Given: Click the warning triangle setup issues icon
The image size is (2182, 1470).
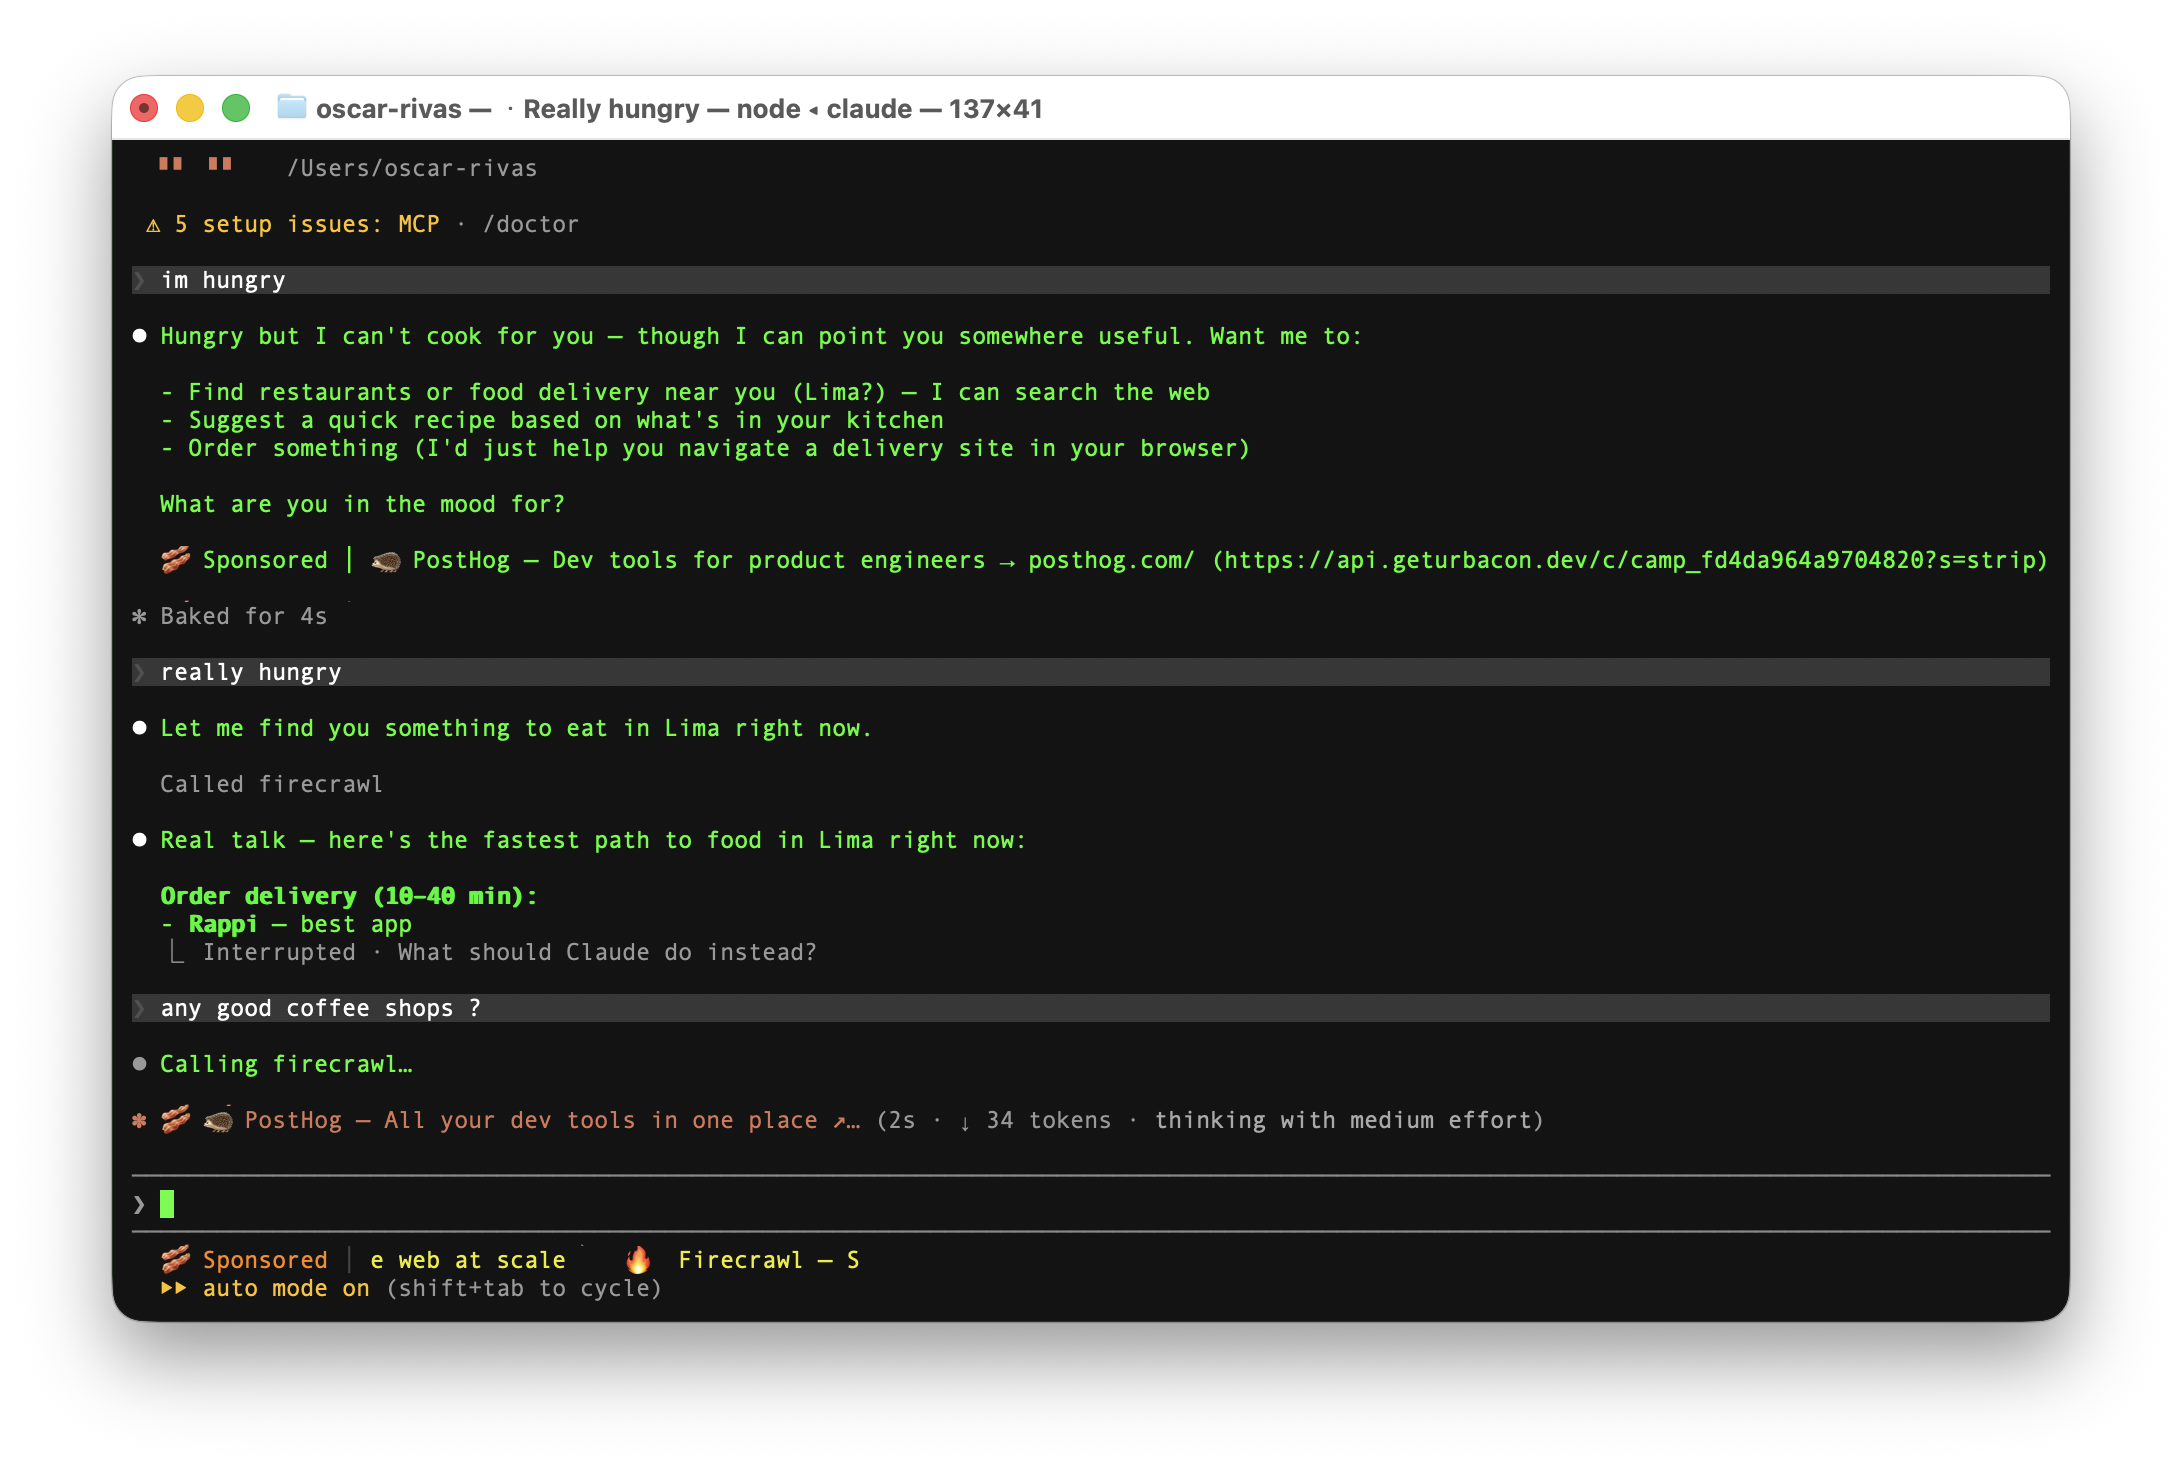Looking at the screenshot, I should click(153, 225).
